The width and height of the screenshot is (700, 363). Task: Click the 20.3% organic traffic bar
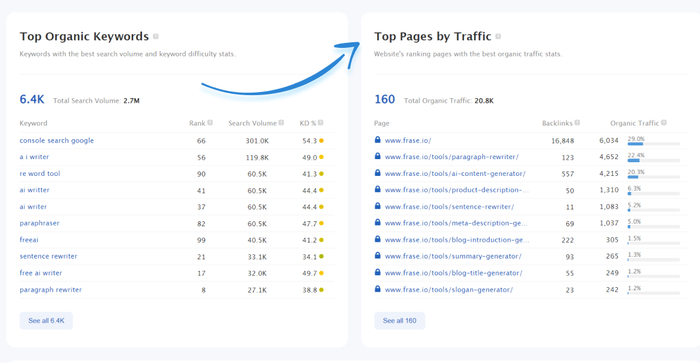tap(654, 177)
